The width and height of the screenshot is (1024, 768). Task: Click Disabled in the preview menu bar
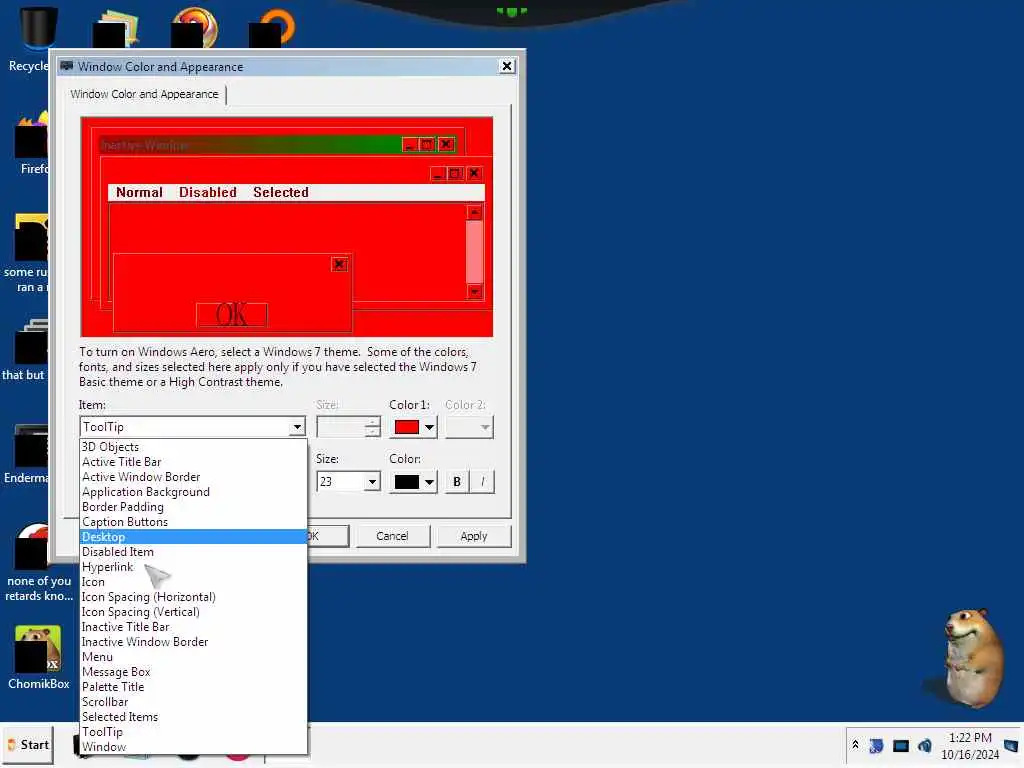click(x=208, y=193)
